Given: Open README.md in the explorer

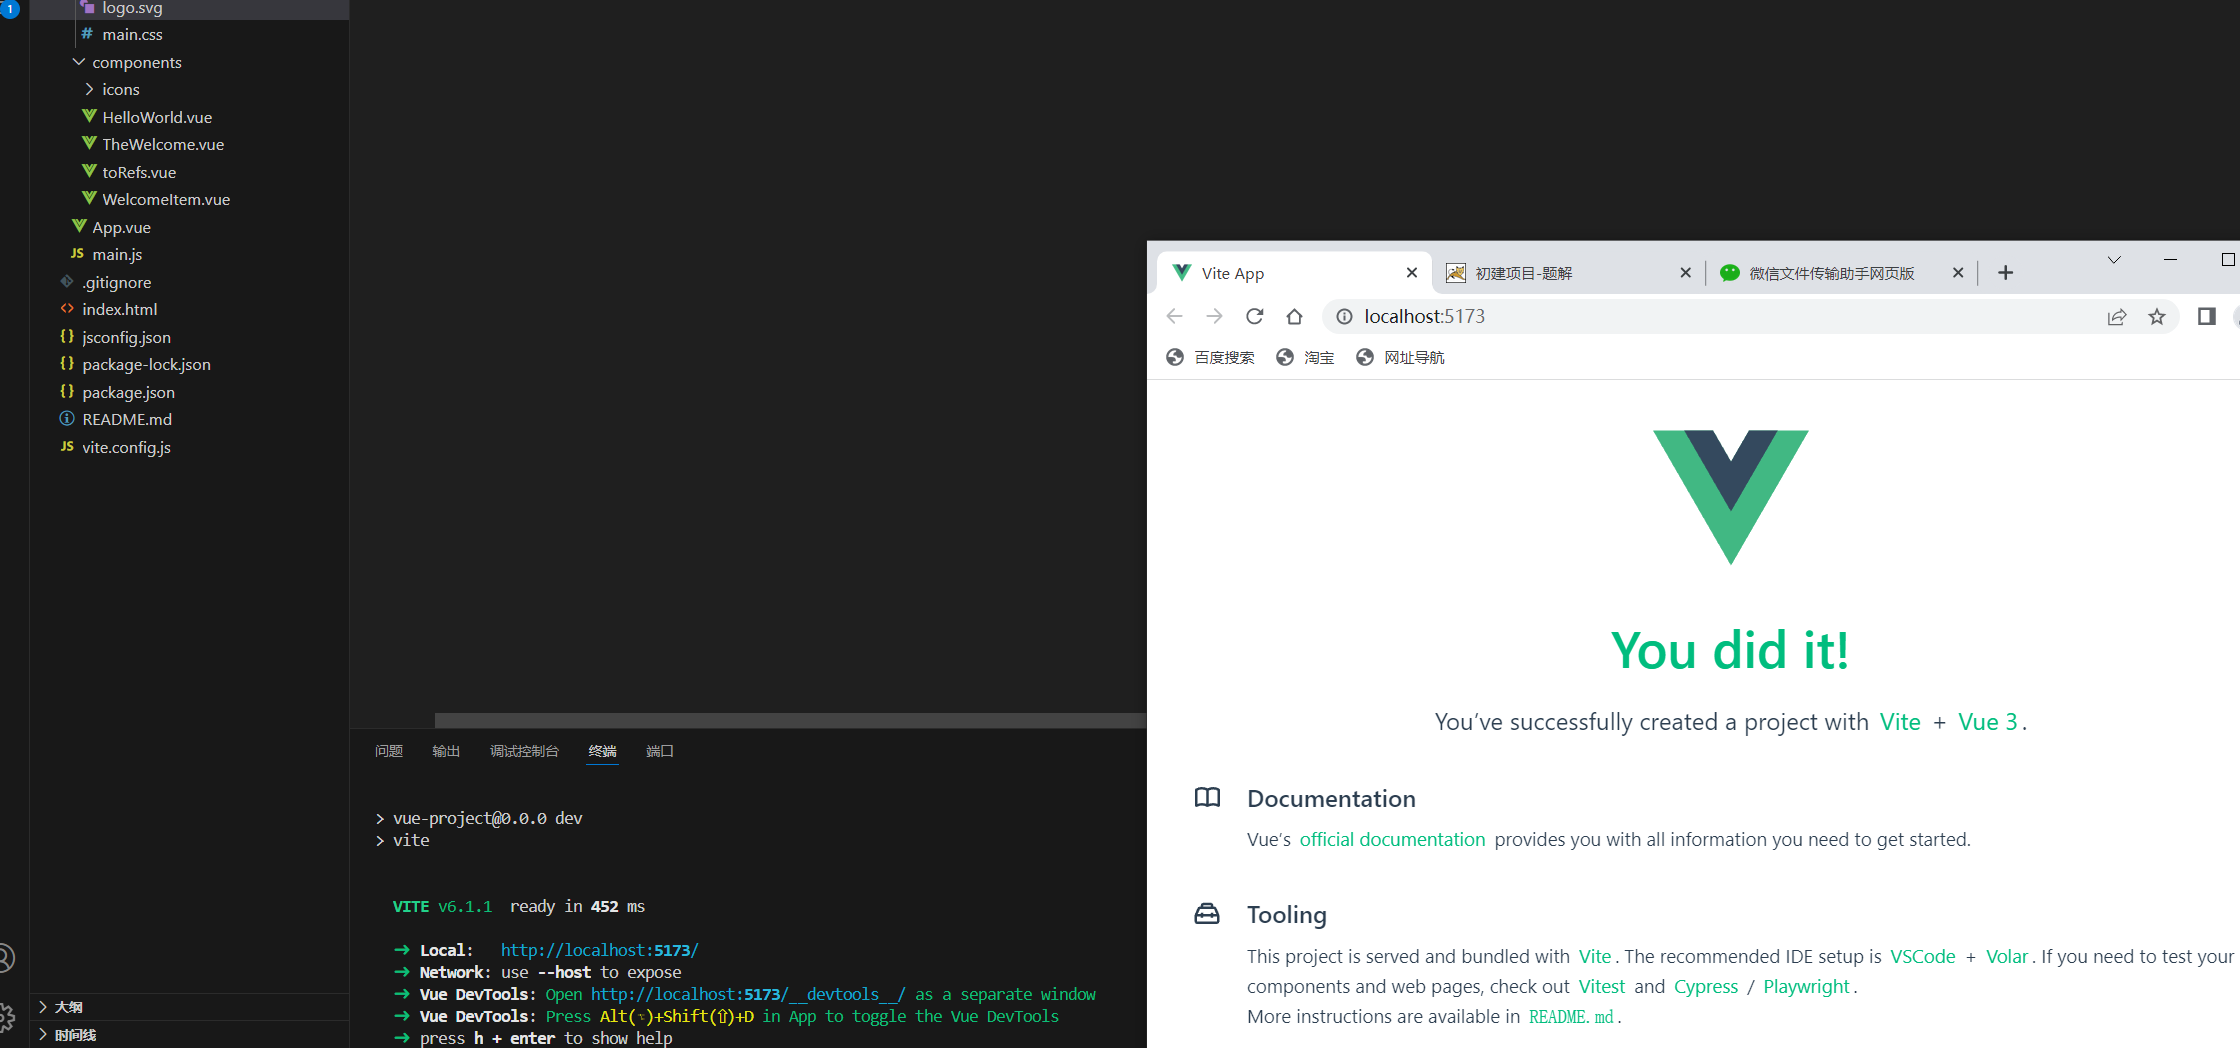Looking at the screenshot, I should (x=190, y=419).
